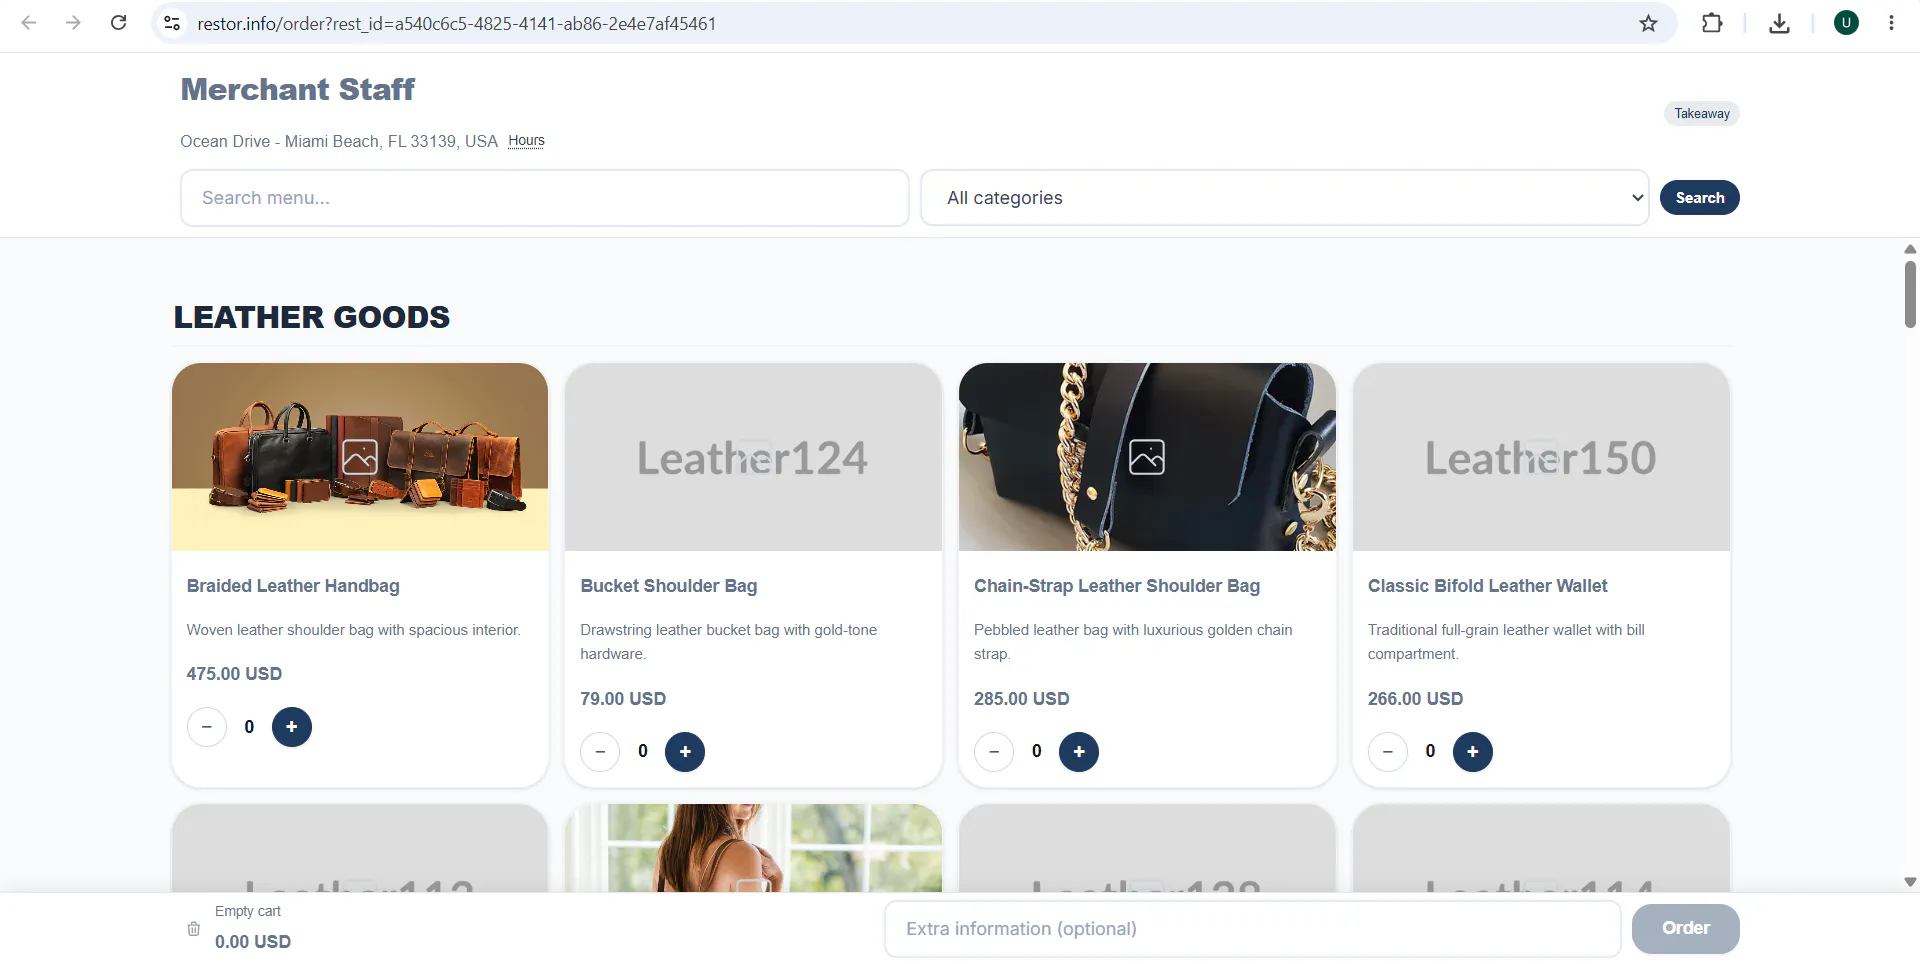Click the LEATHER GOODS heading

pos(312,317)
